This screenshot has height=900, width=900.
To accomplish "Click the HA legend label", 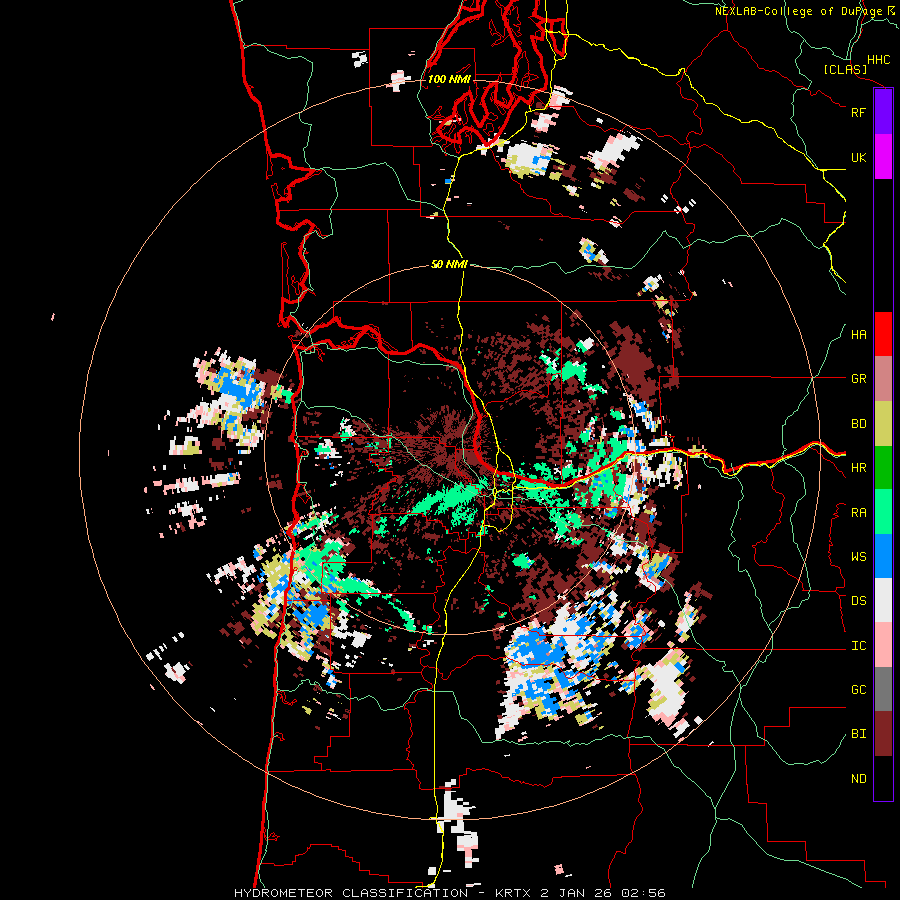I will pos(858,335).
